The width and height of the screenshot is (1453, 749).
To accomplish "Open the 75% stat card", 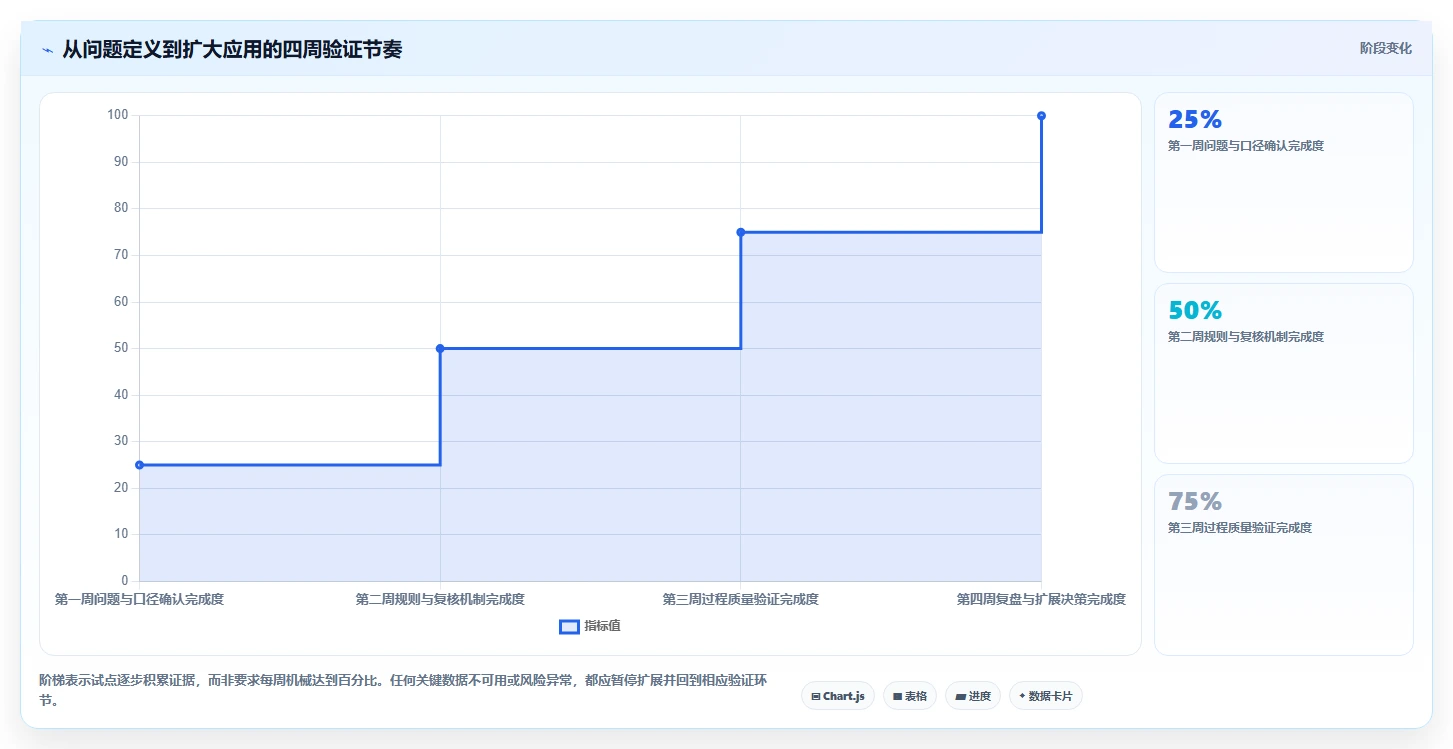I will [x=1283, y=564].
